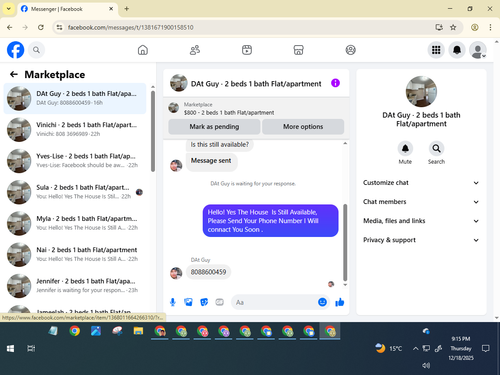Open the Reels video icon

pos(247,50)
